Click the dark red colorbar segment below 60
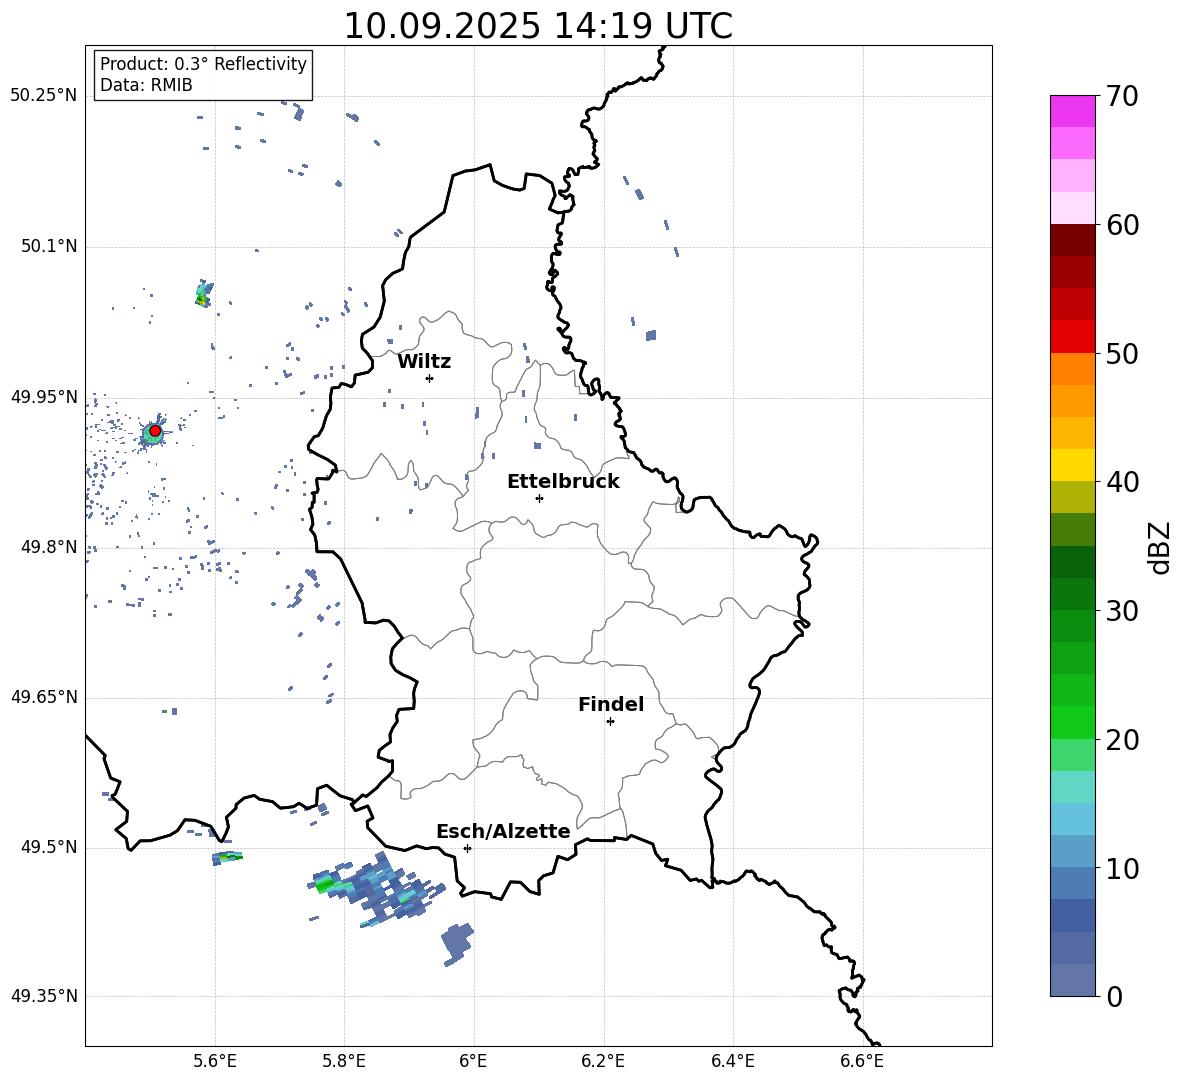 (x=1073, y=240)
